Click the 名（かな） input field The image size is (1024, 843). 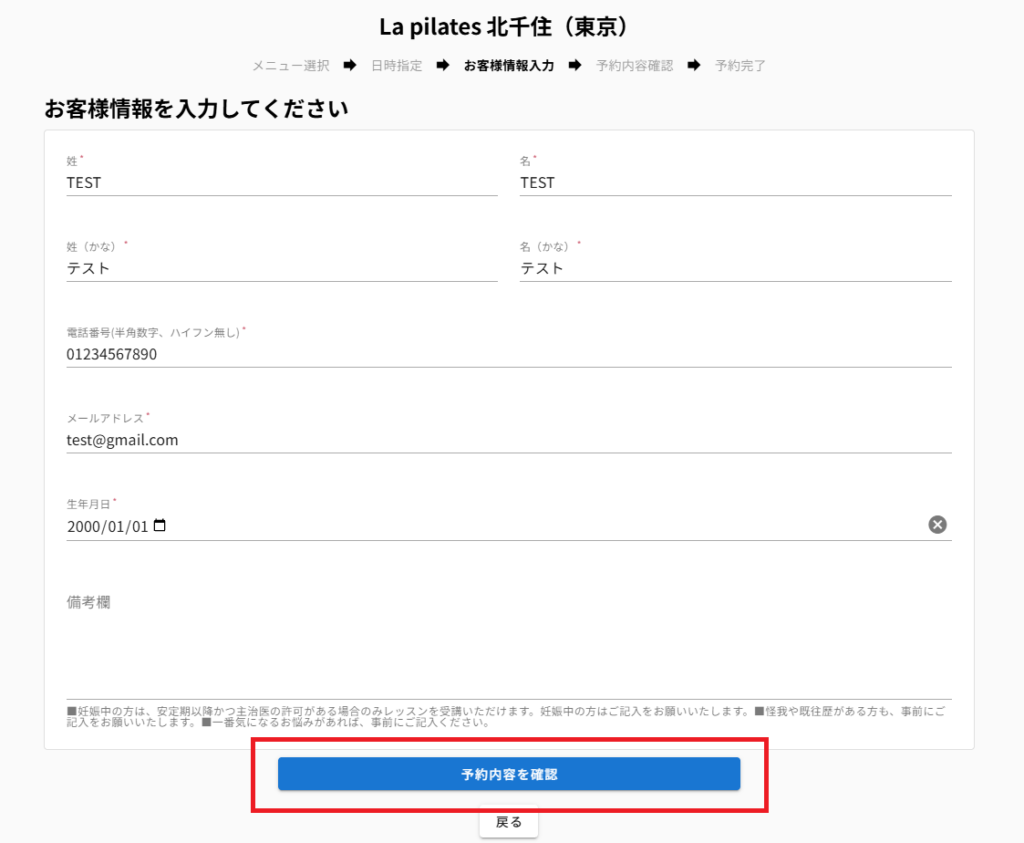pos(735,268)
